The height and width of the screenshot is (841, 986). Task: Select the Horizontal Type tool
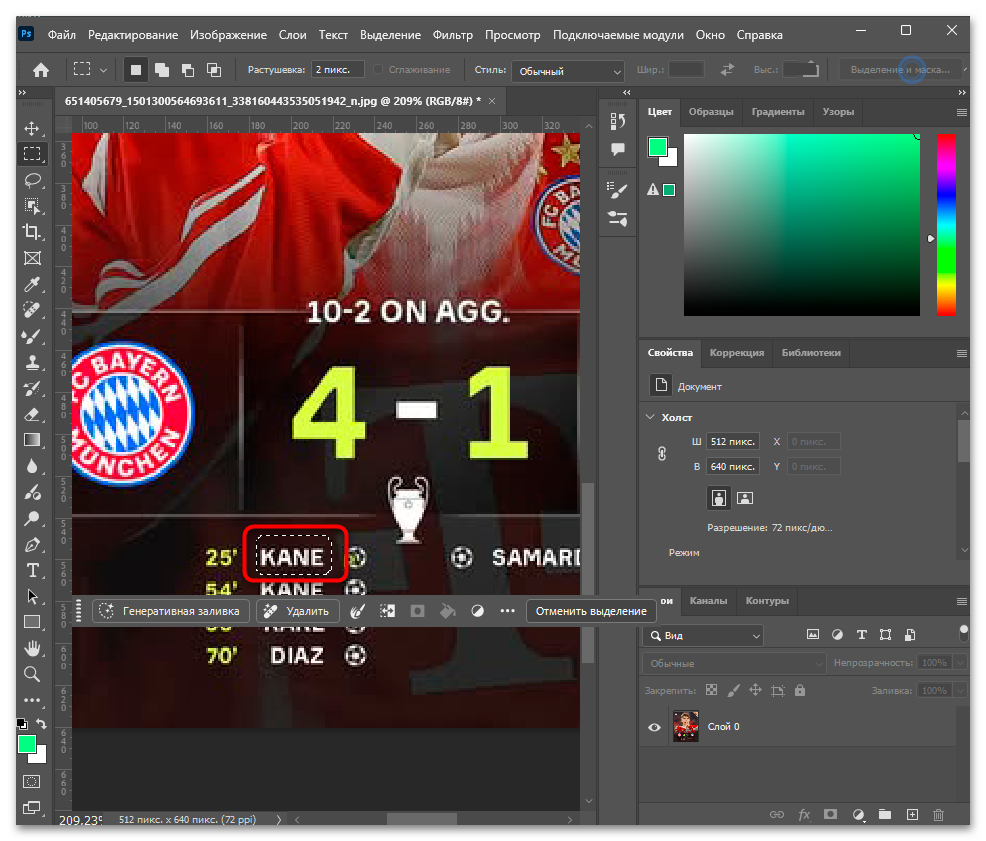(32, 571)
